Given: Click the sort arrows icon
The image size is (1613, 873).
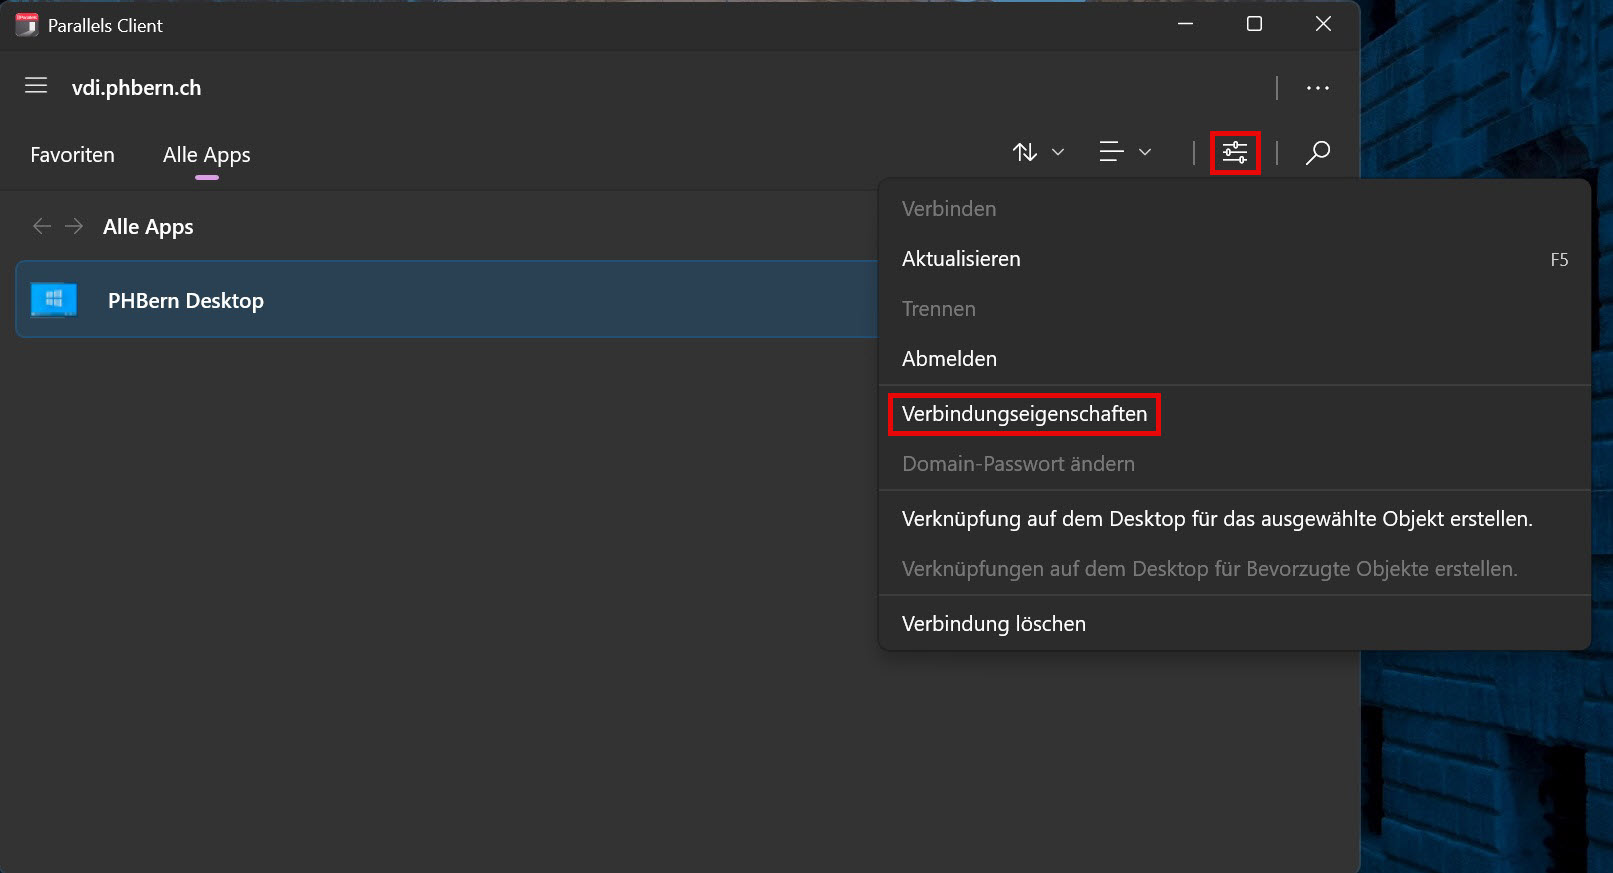Looking at the screenshot, I should click(1025, 152).
